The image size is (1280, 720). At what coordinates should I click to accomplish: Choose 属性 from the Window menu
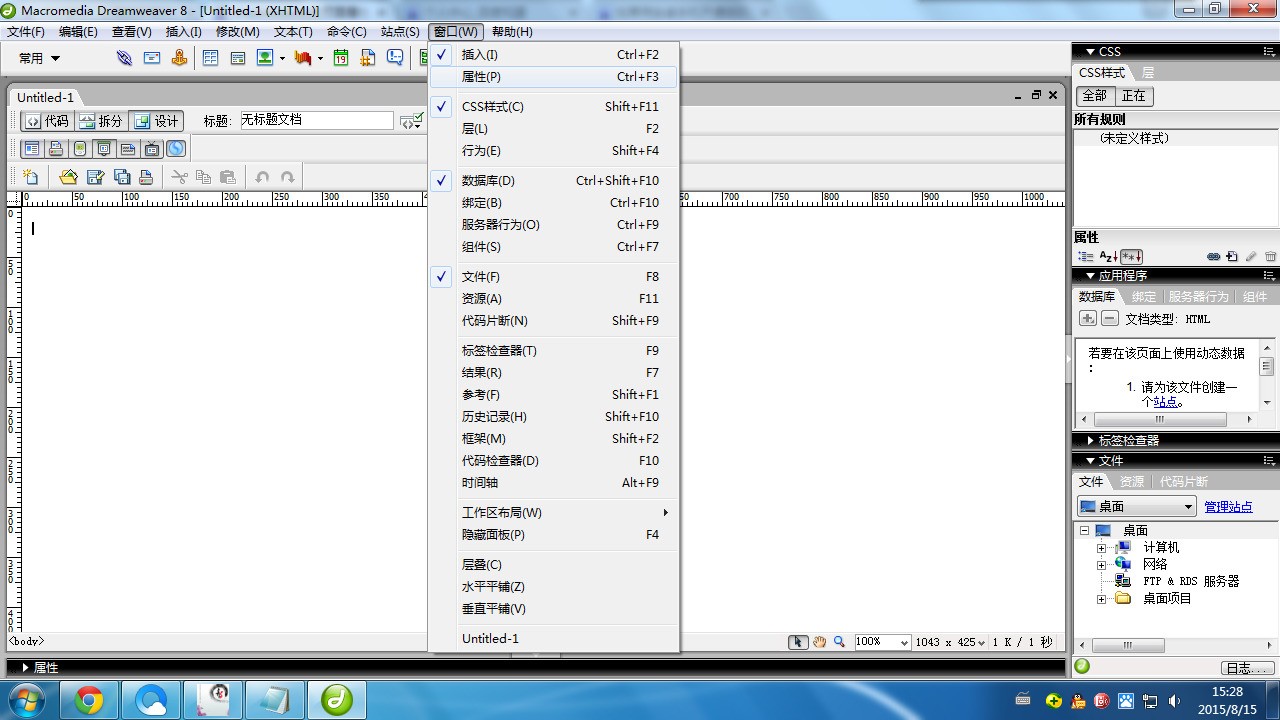(481, 77)
